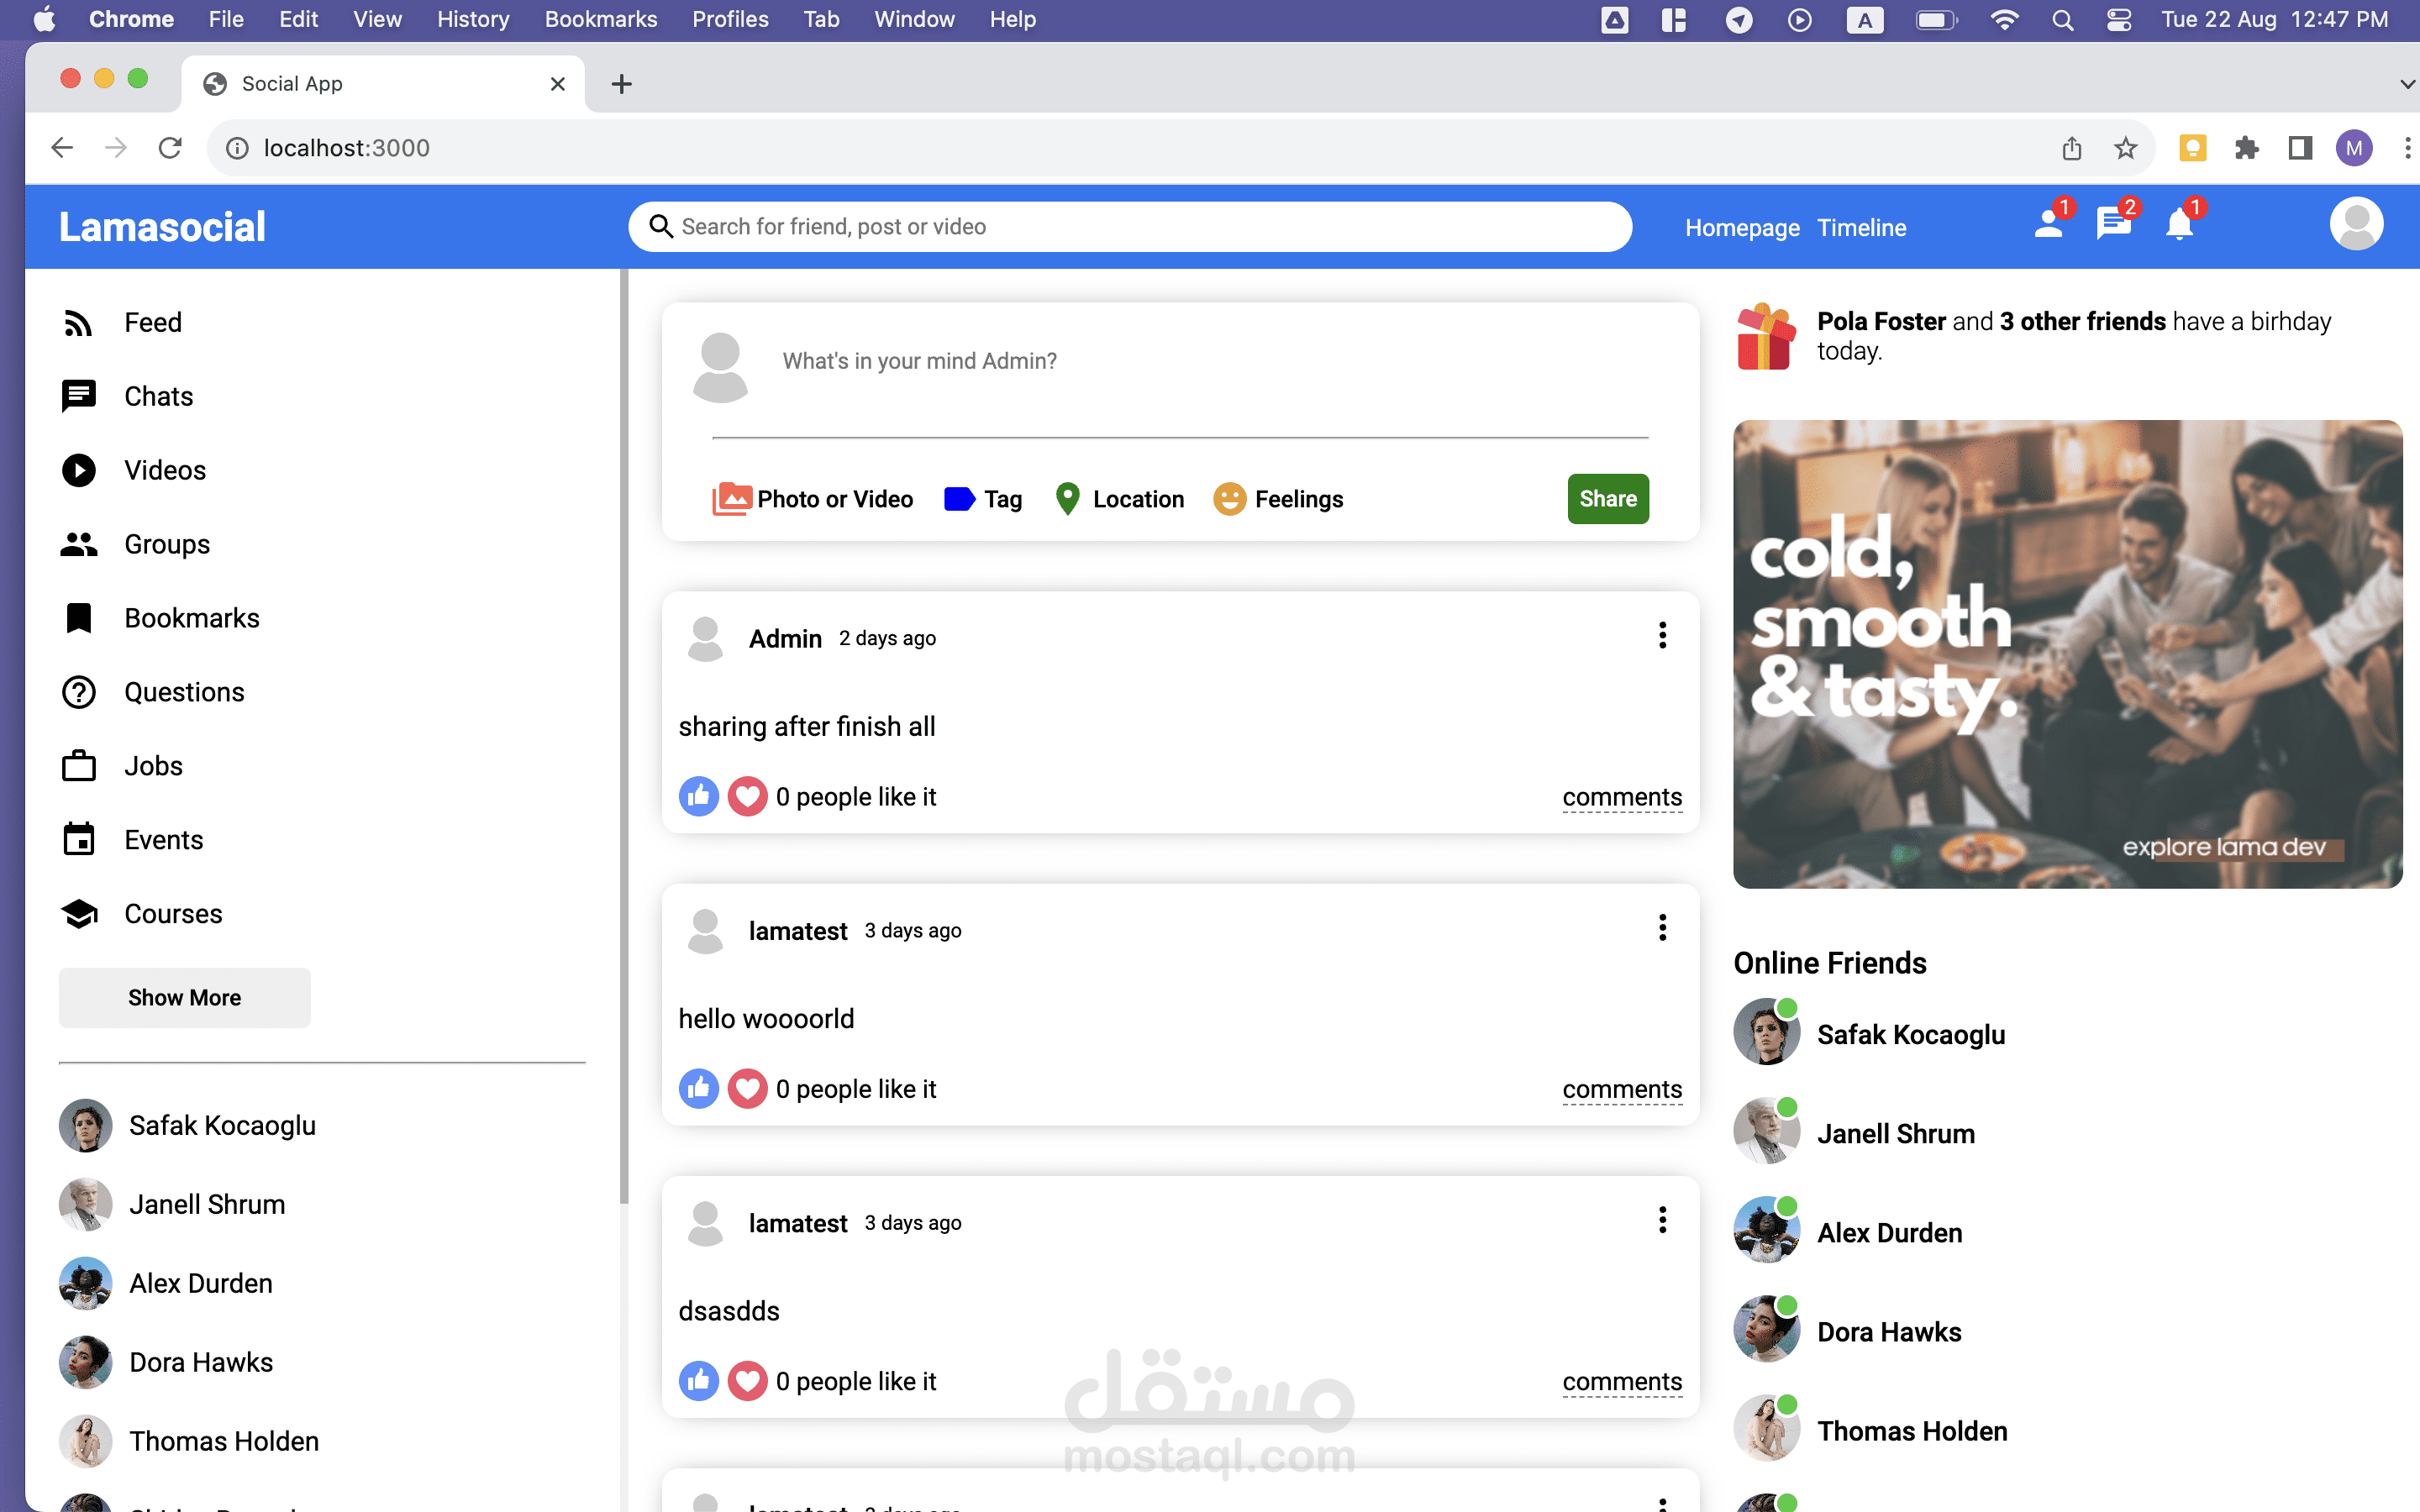Click the Wi-Fi icon in menu bar
2420x1512 pixels.
pyautogui.click(x=2004, y=19)
